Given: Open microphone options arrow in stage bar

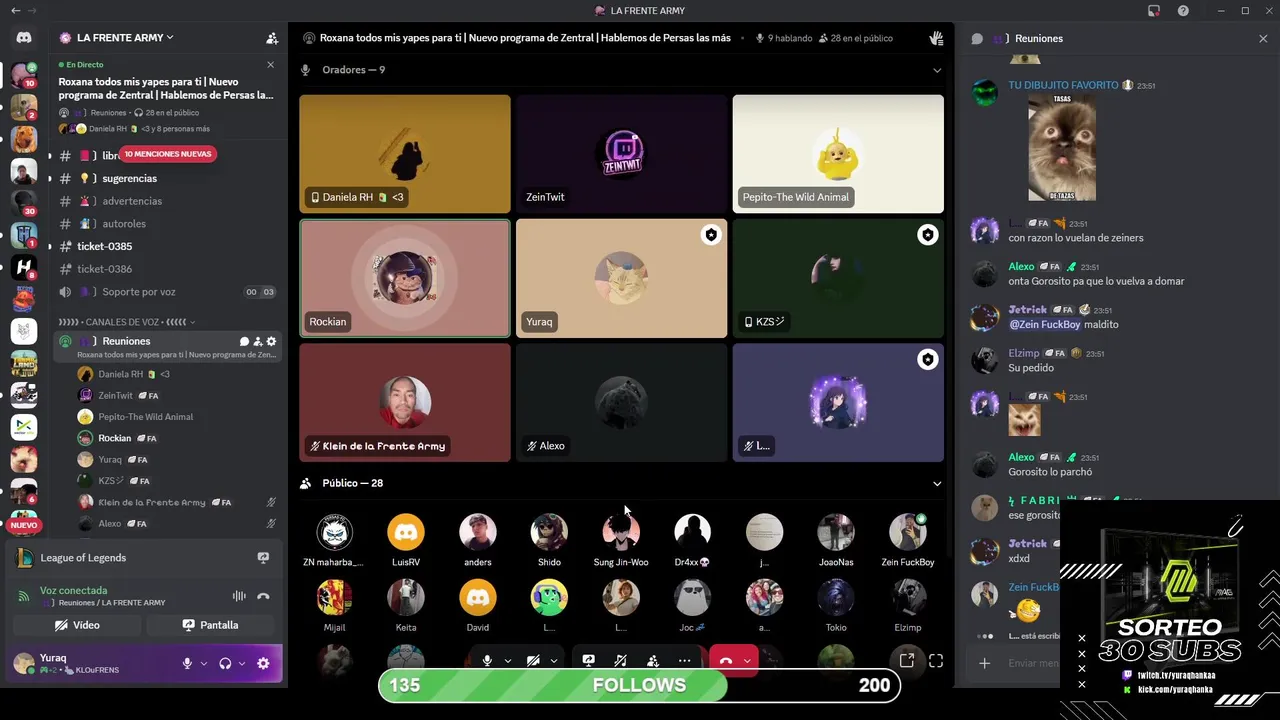Looking at the screenshot, I should pos(507,661).
